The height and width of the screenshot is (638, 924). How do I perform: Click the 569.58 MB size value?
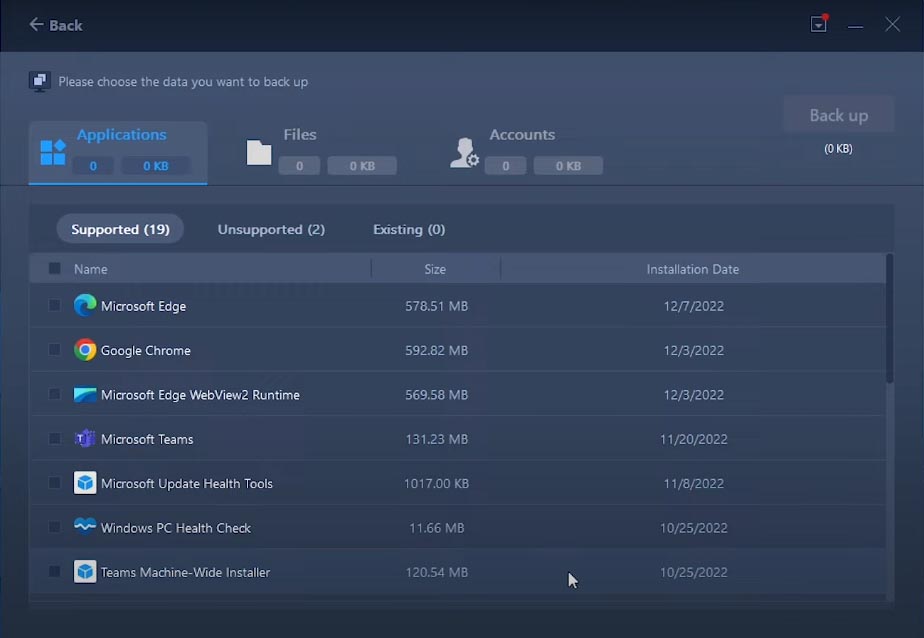[x=437, y=395]
